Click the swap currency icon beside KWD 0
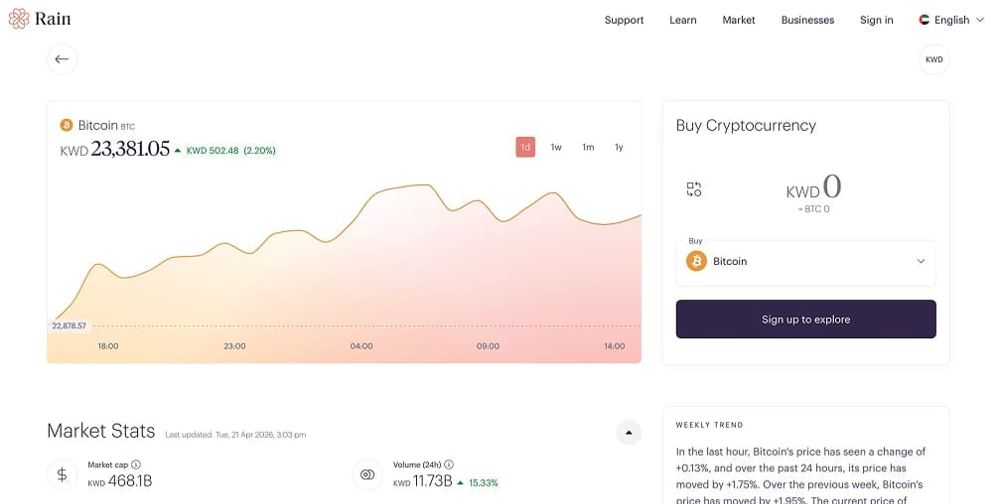This screenshot has height=504, width=1000. pyautogui.click(x=694, y=189)
